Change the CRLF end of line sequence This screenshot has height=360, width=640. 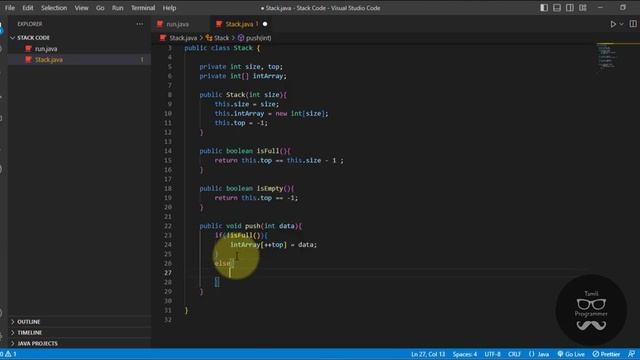(x=514, y=354)
